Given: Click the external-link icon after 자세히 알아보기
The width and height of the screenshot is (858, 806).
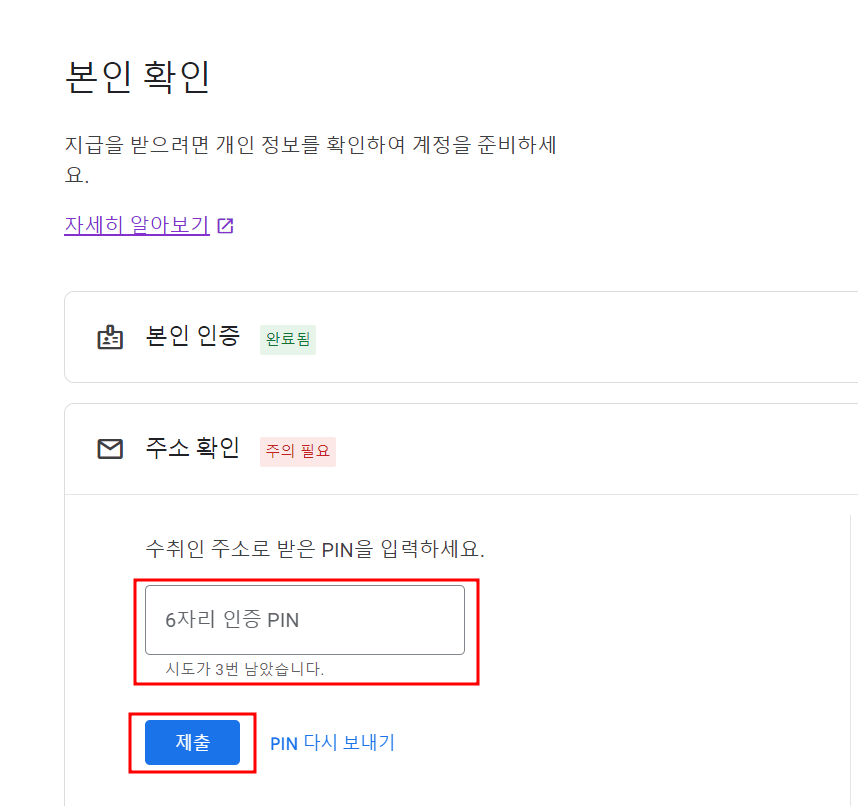Looking at the screenshot, I should [225, 225].
